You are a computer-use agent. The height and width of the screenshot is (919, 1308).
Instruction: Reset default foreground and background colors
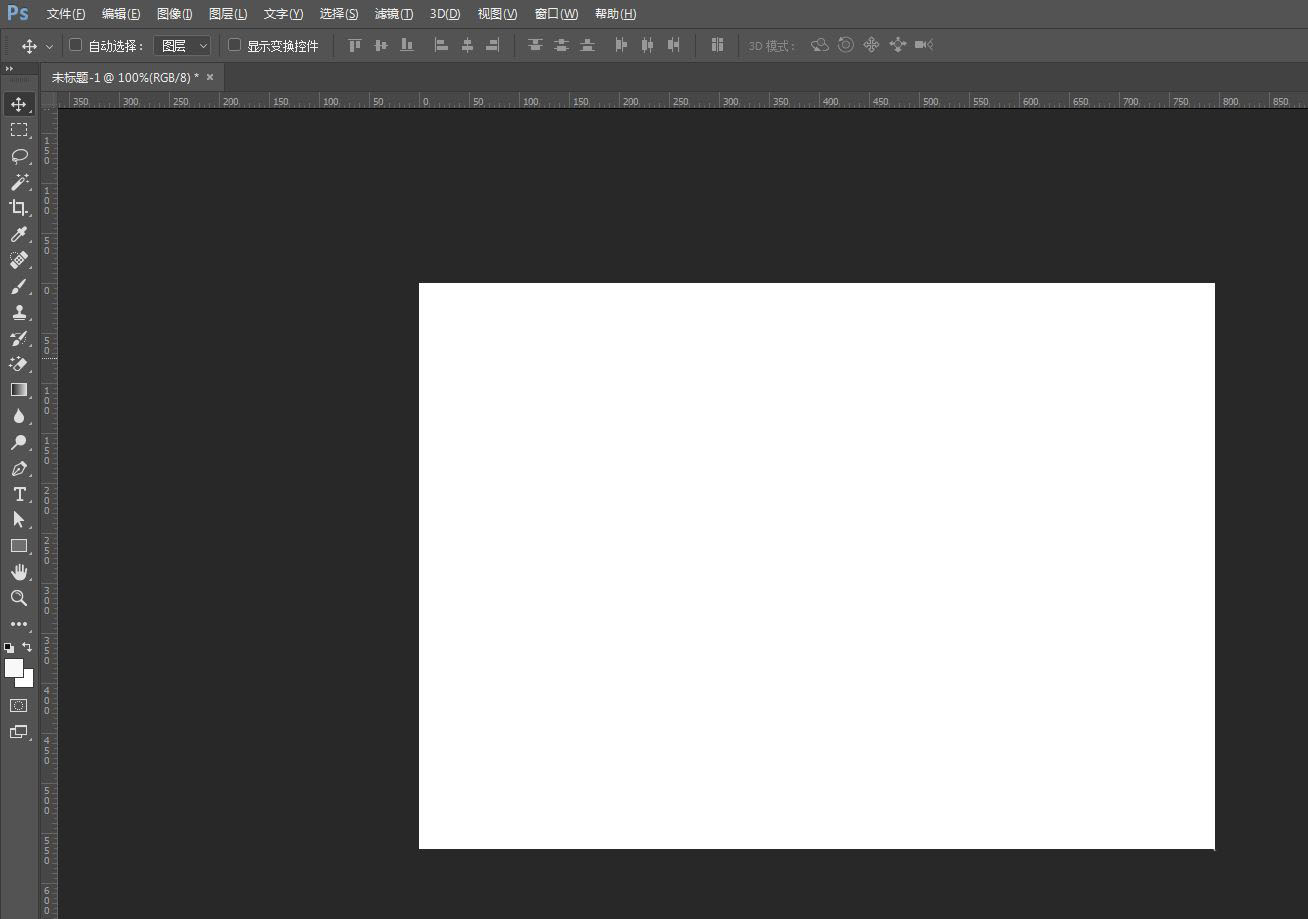pos(9,648)
